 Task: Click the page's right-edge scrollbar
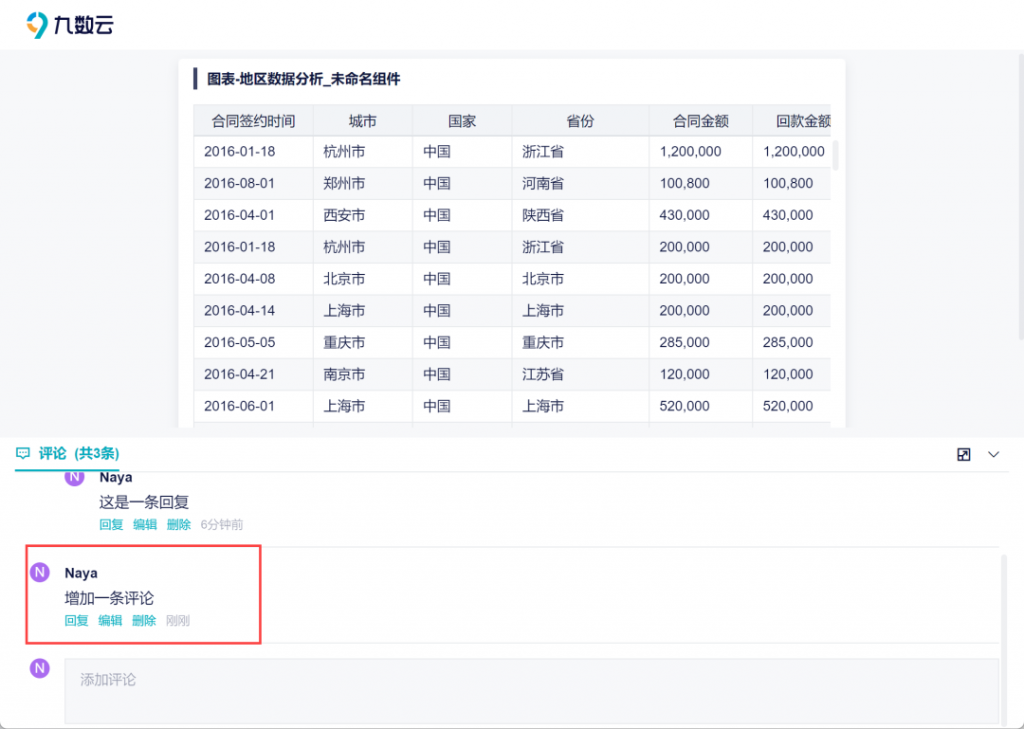coord(1021,196)
